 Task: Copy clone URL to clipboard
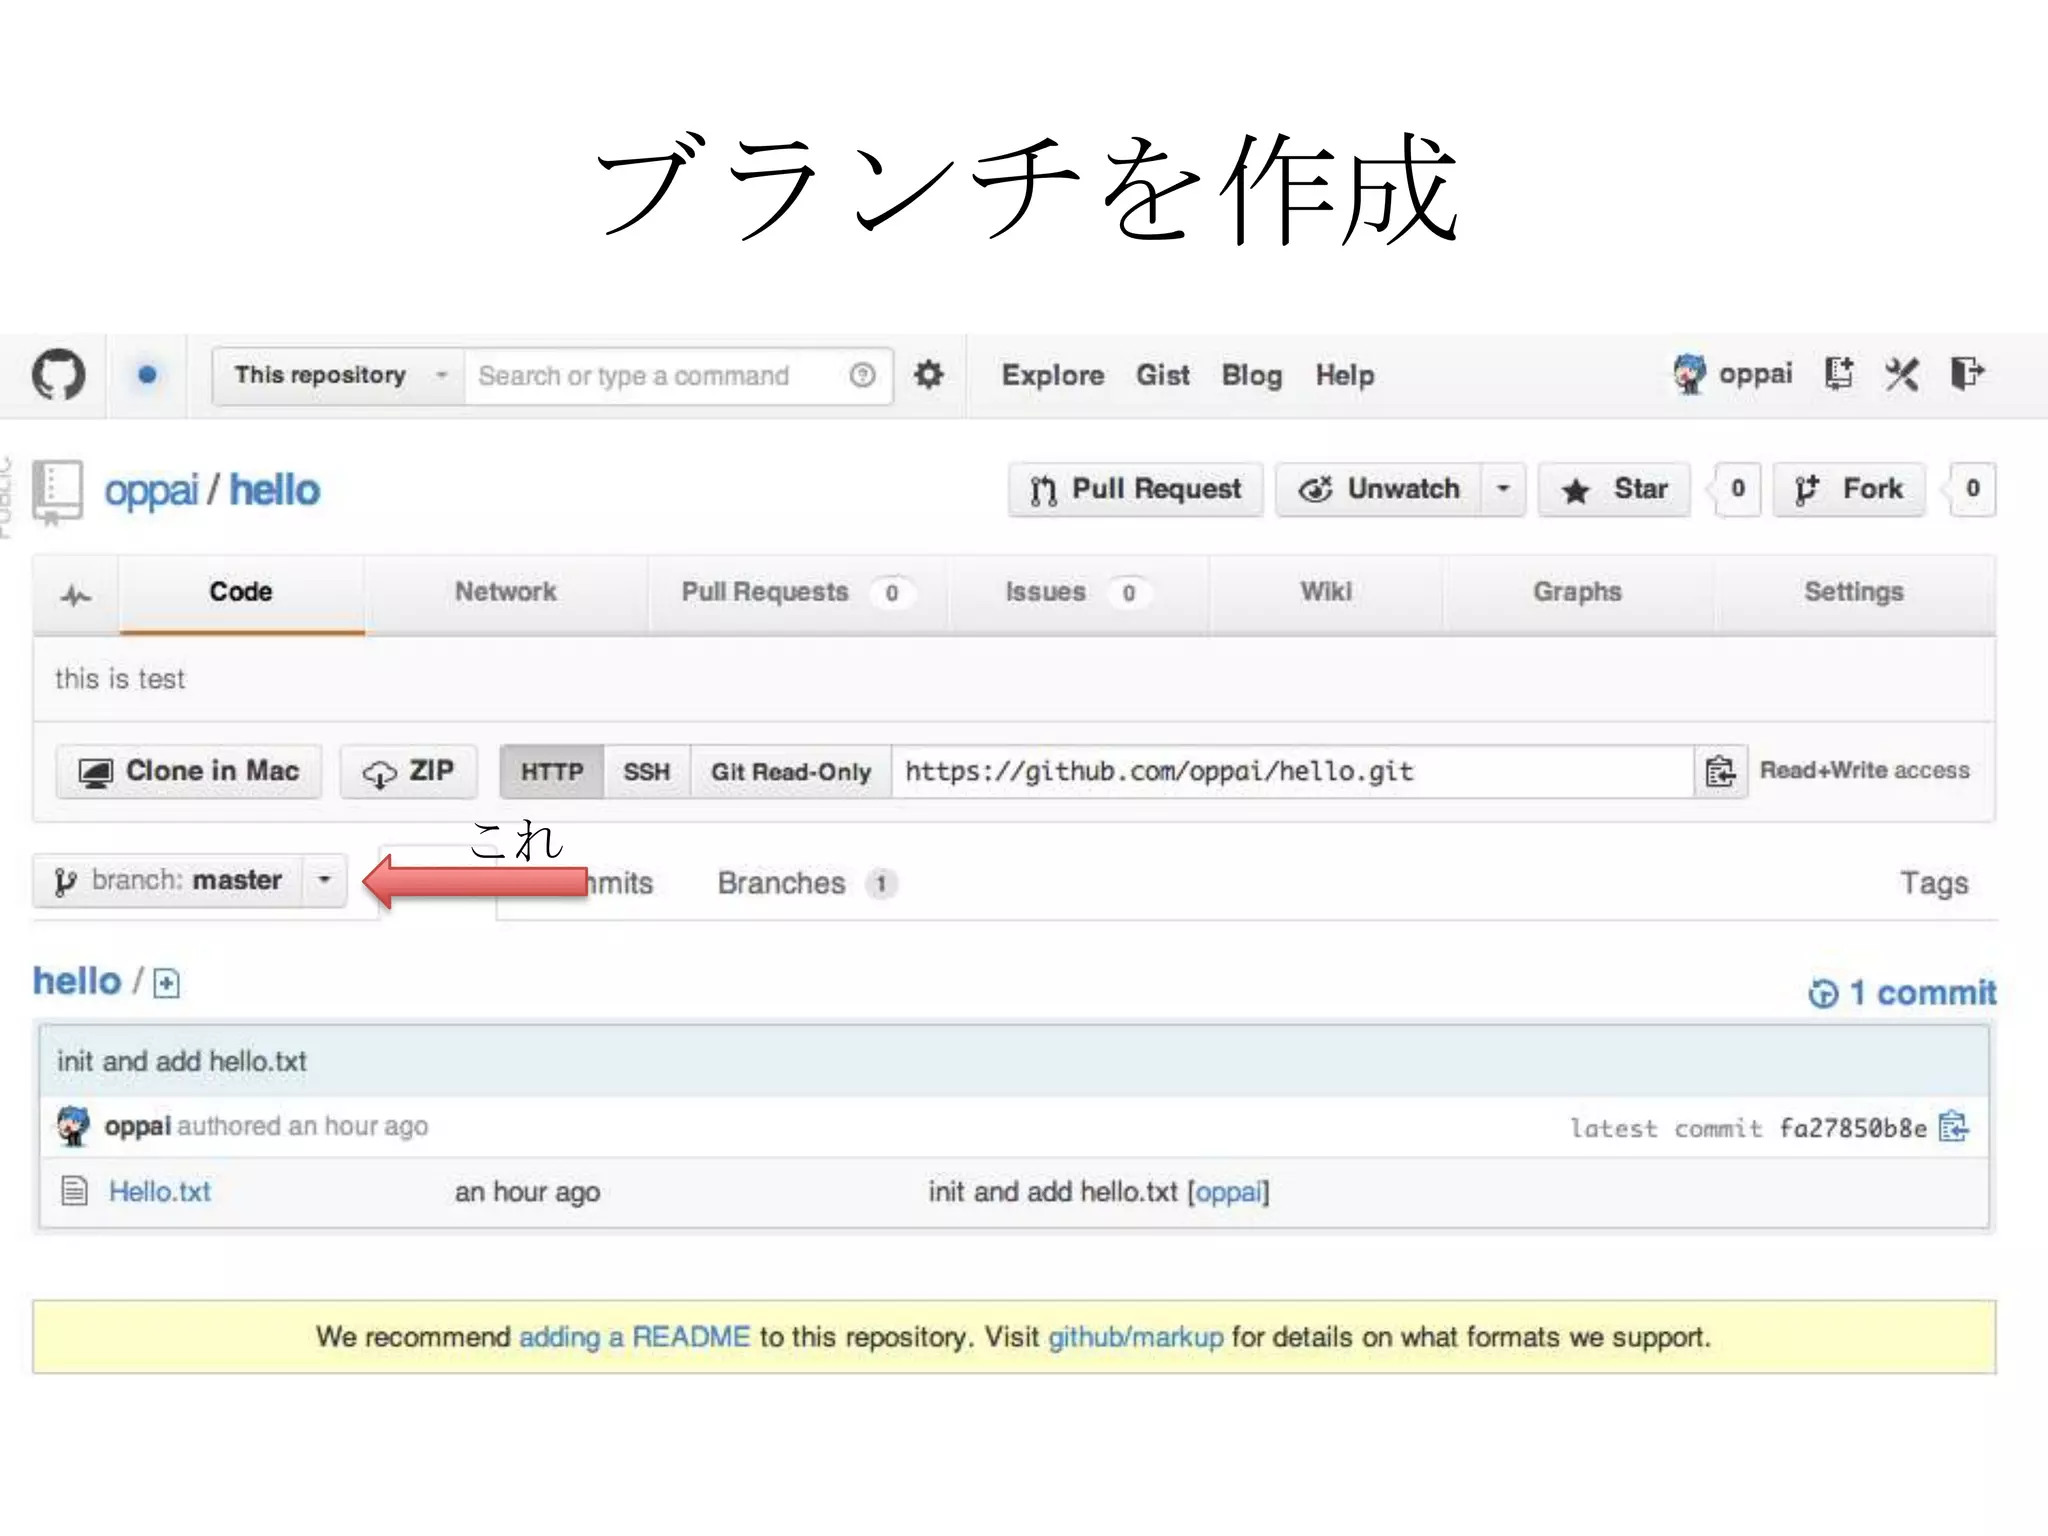click(x=1720, y=771)
